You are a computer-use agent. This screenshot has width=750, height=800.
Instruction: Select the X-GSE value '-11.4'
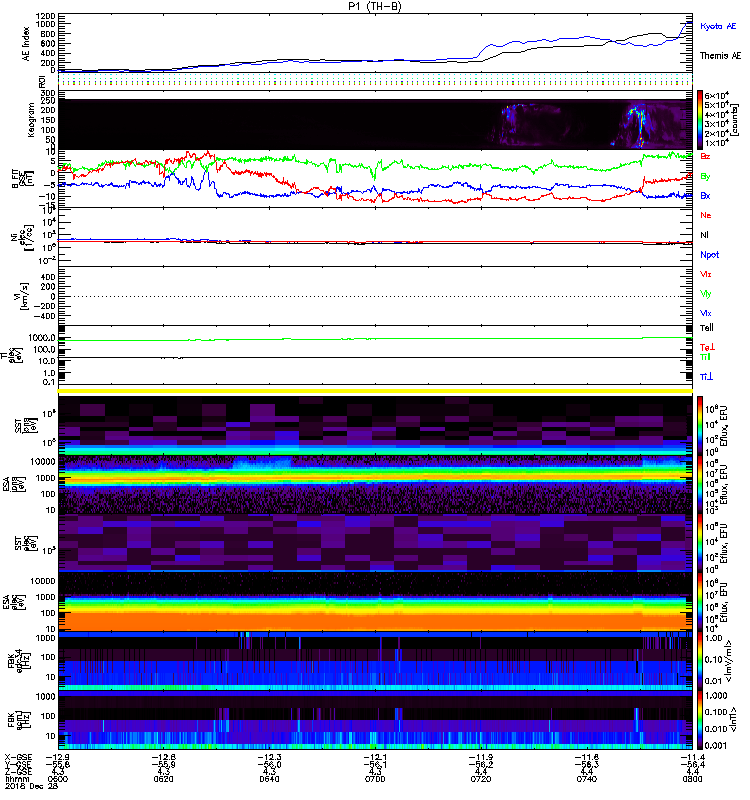click(x=692, y=758)
